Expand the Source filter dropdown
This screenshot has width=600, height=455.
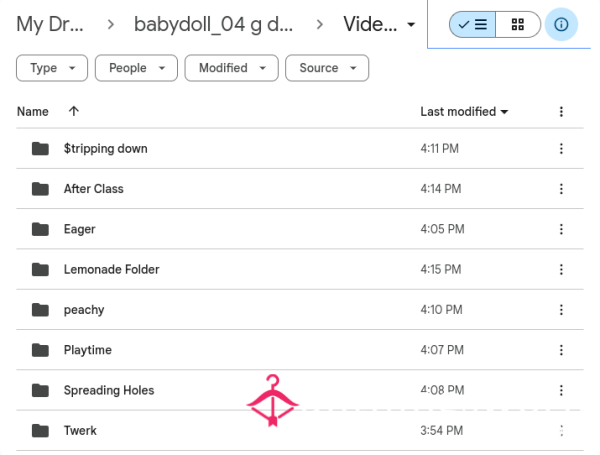[327, 68]
